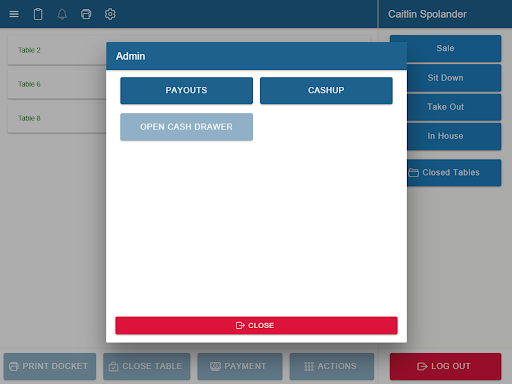Click the clipboard icon in top bar
512x384 pixels.
[38, 14]
